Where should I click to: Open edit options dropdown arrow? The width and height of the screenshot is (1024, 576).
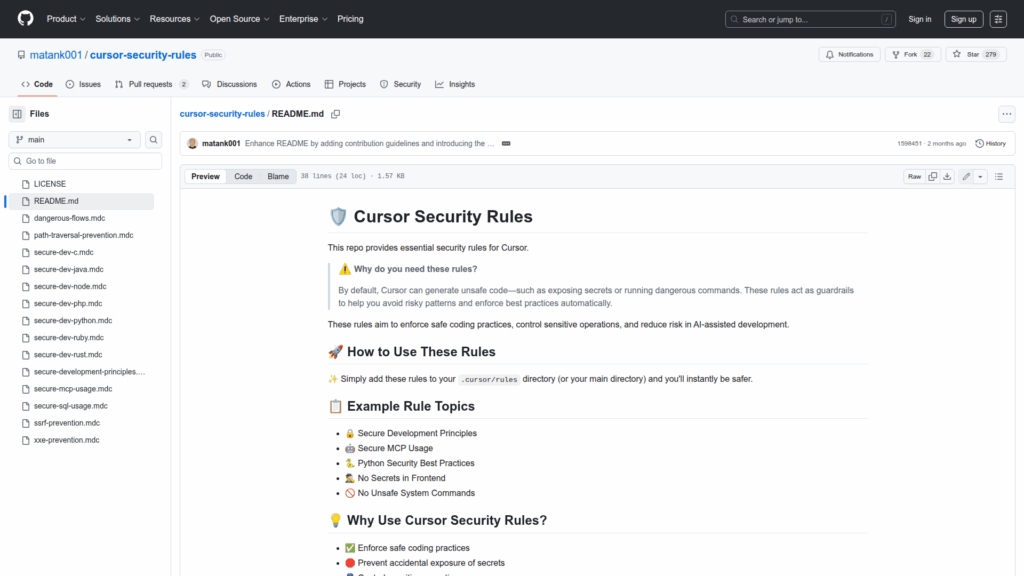980,176
